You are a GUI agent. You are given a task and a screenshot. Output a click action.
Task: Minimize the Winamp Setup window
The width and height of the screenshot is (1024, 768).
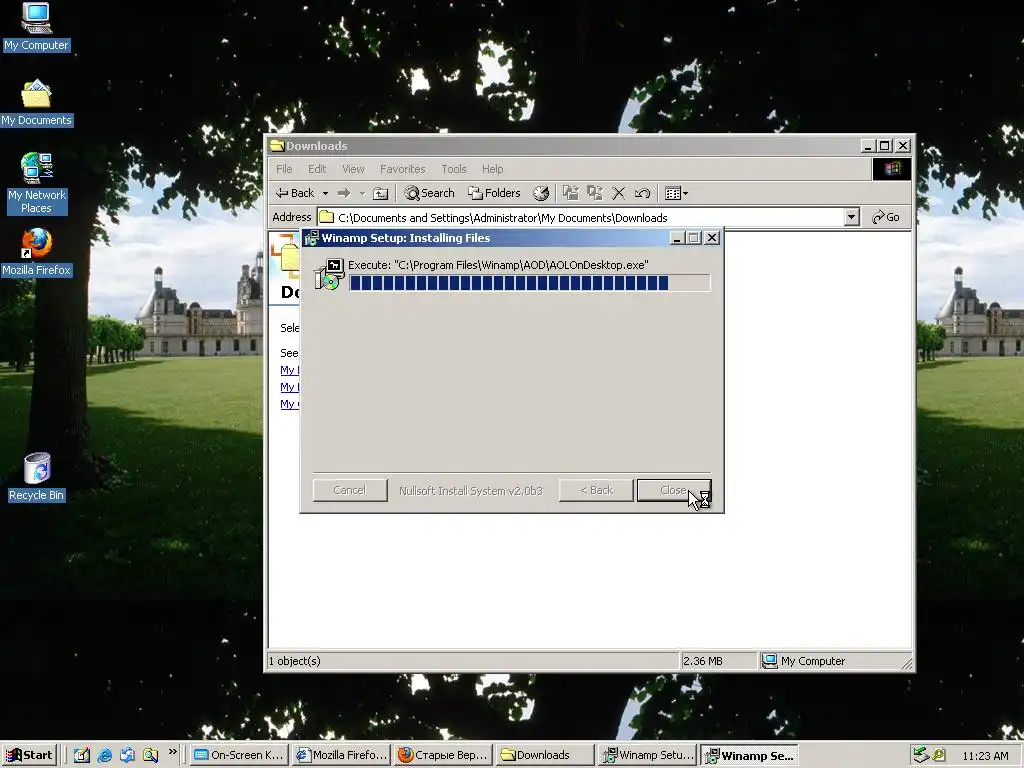tap(677, 238)
